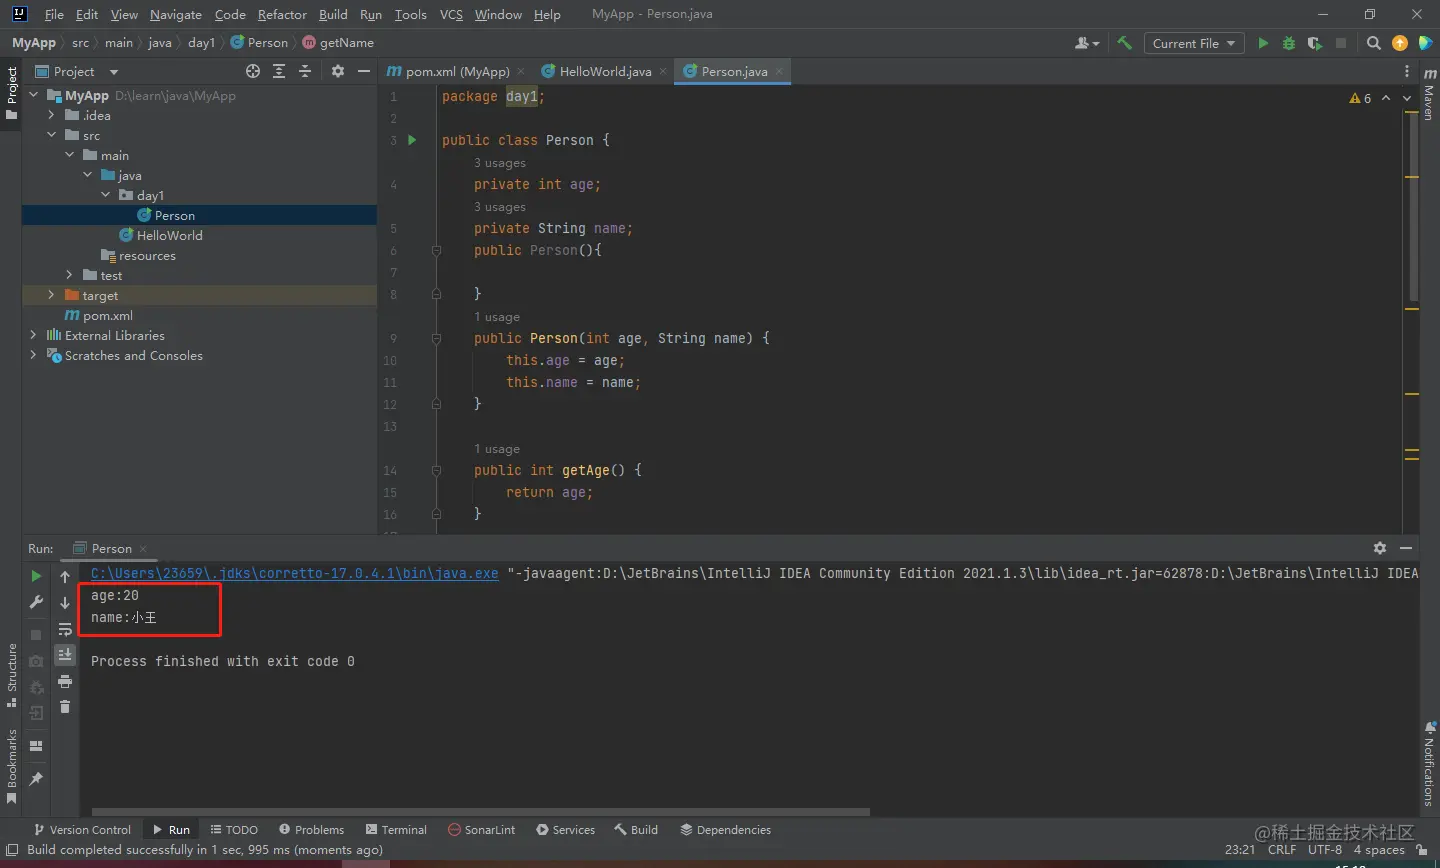Image resolution: width=1440 pixels, height=868 pixels.
Task: Click the Build project hammer icon
Action: tap(1125, 43)
